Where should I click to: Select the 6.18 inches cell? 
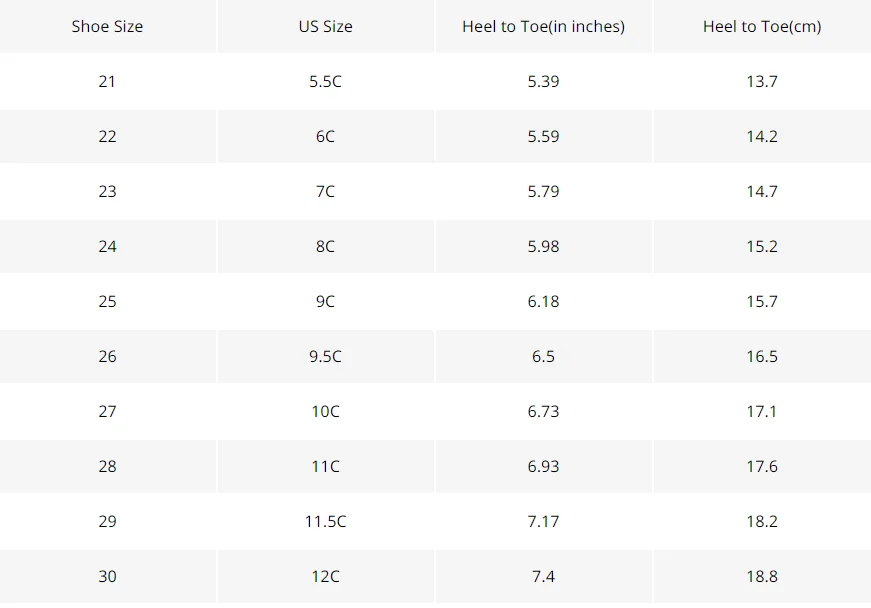[x=544, y=302]
